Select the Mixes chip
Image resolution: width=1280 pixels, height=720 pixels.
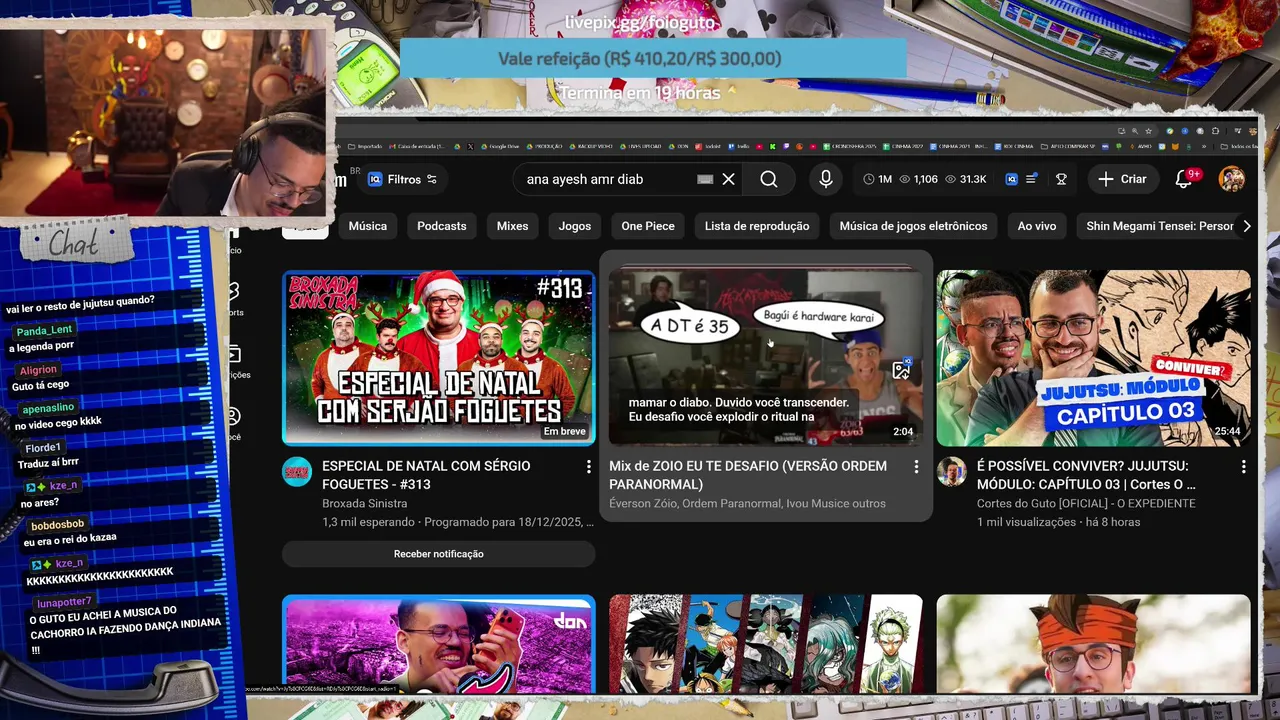coord(512,226)
